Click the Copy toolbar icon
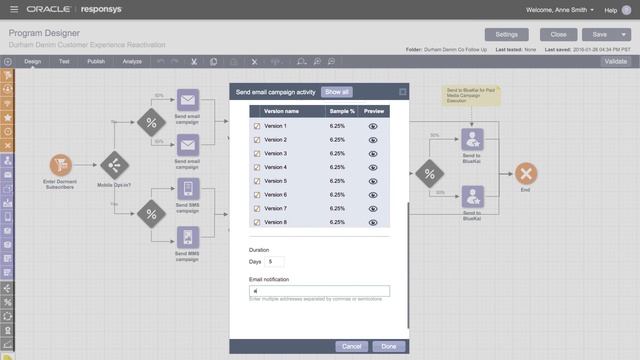The height and width of the screenshot is (360, 640). pyautogui.click(x=213, y=62)
